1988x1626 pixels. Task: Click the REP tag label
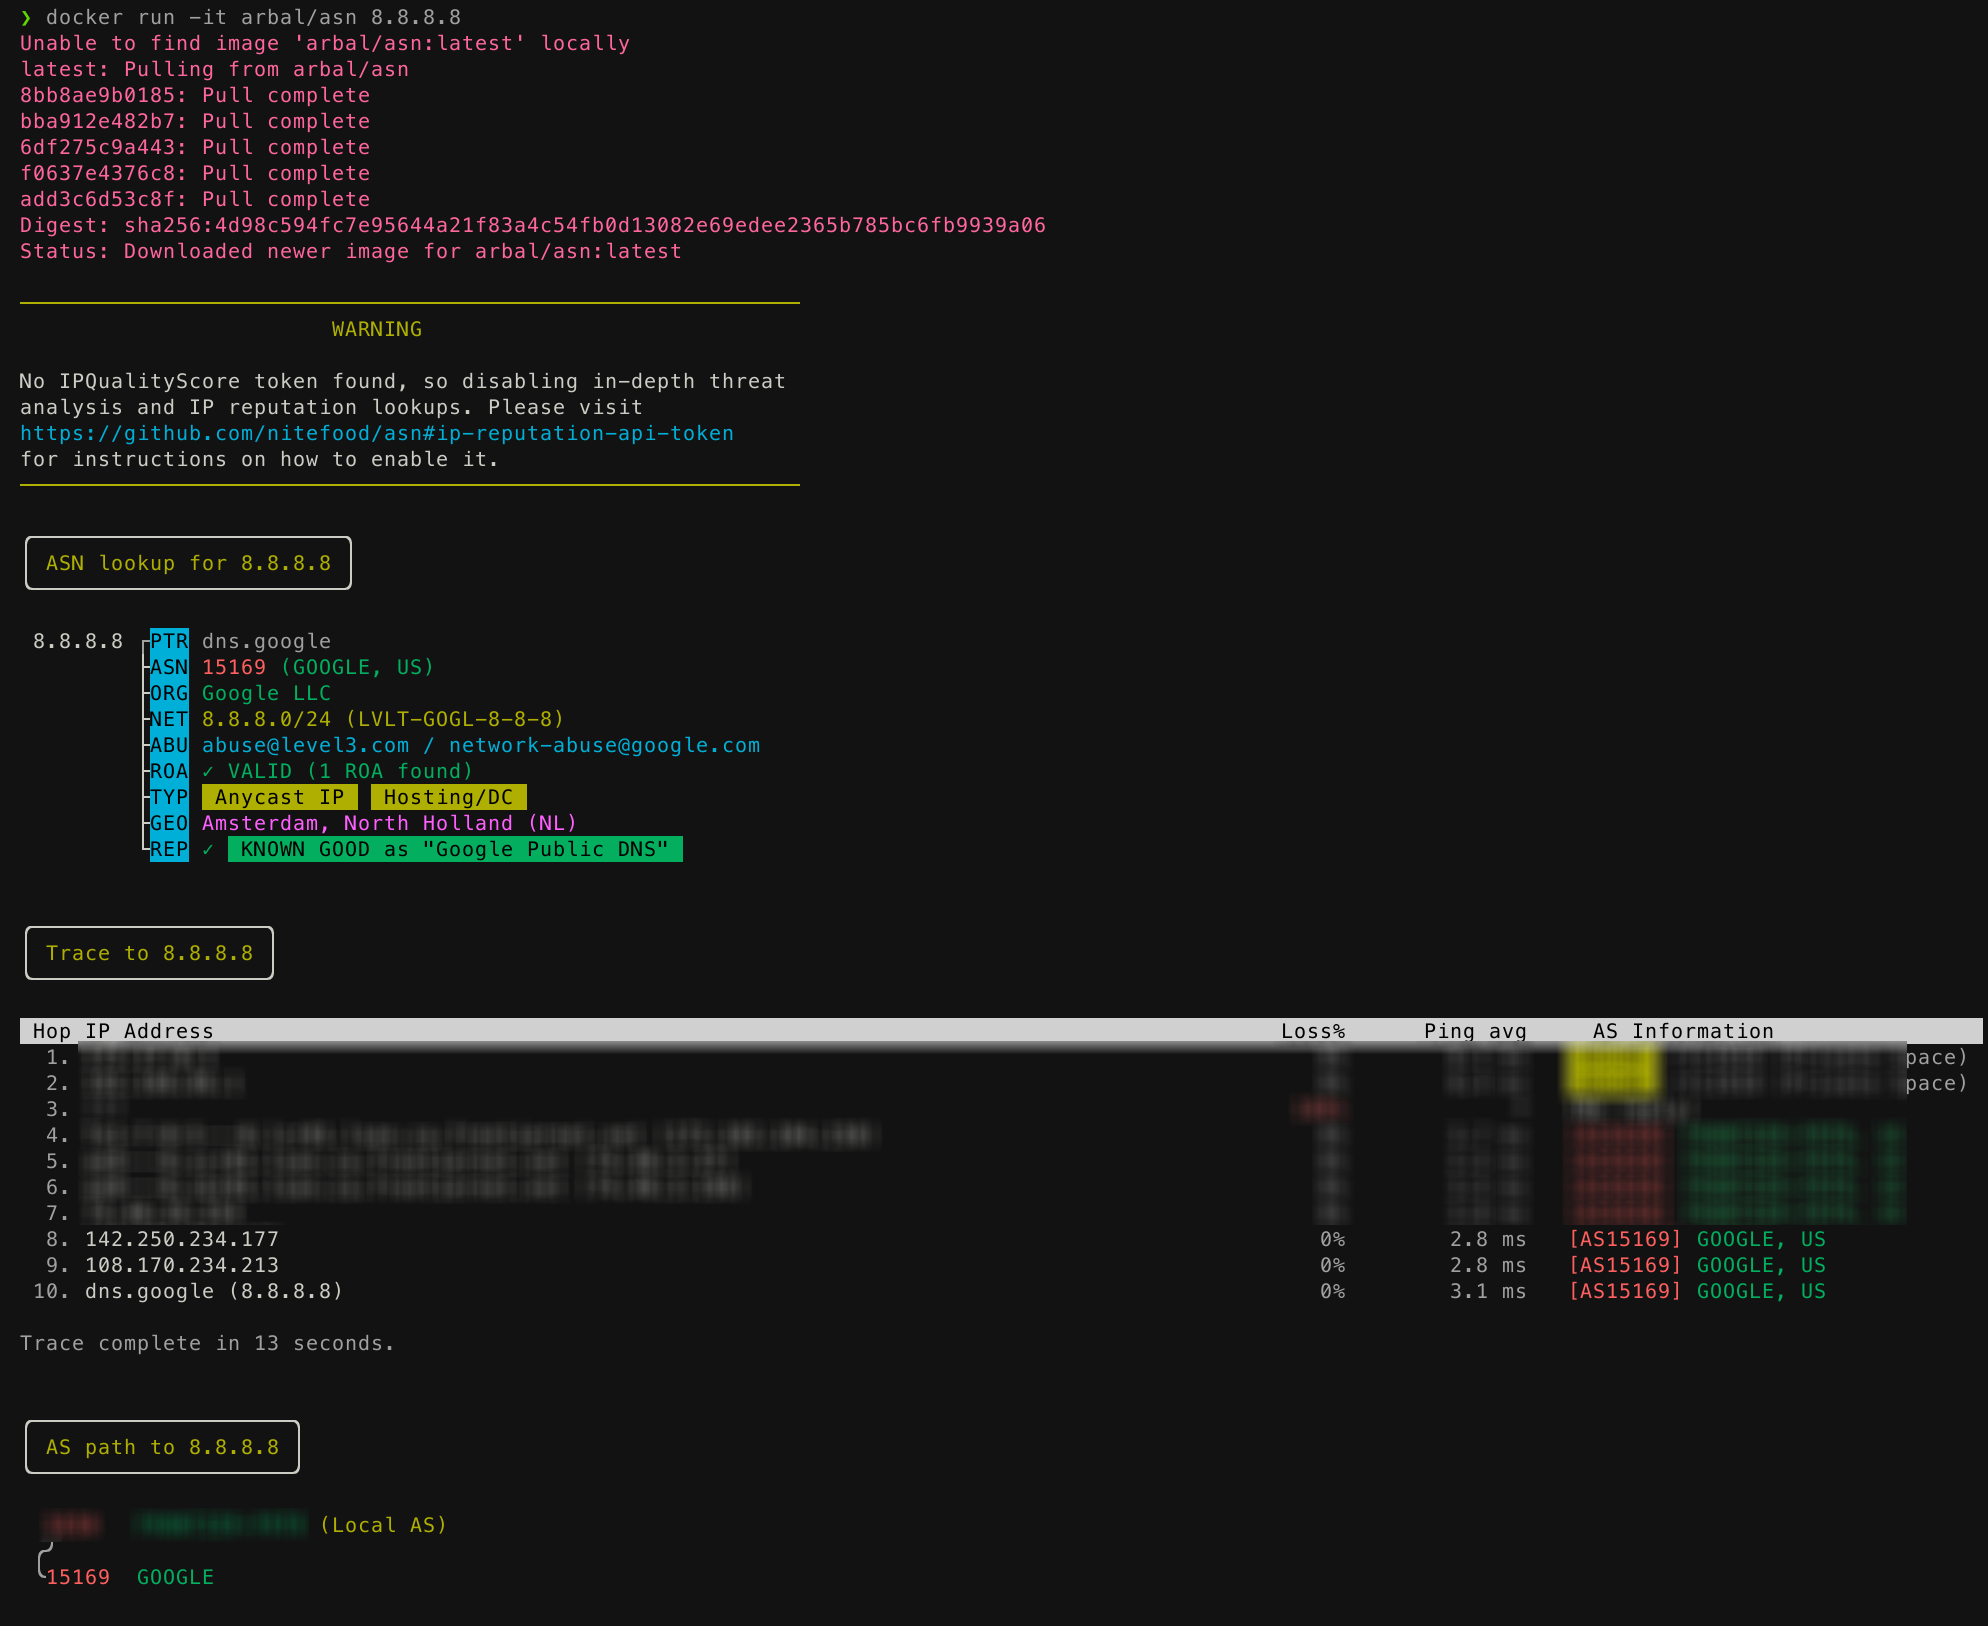click(169, 849)
